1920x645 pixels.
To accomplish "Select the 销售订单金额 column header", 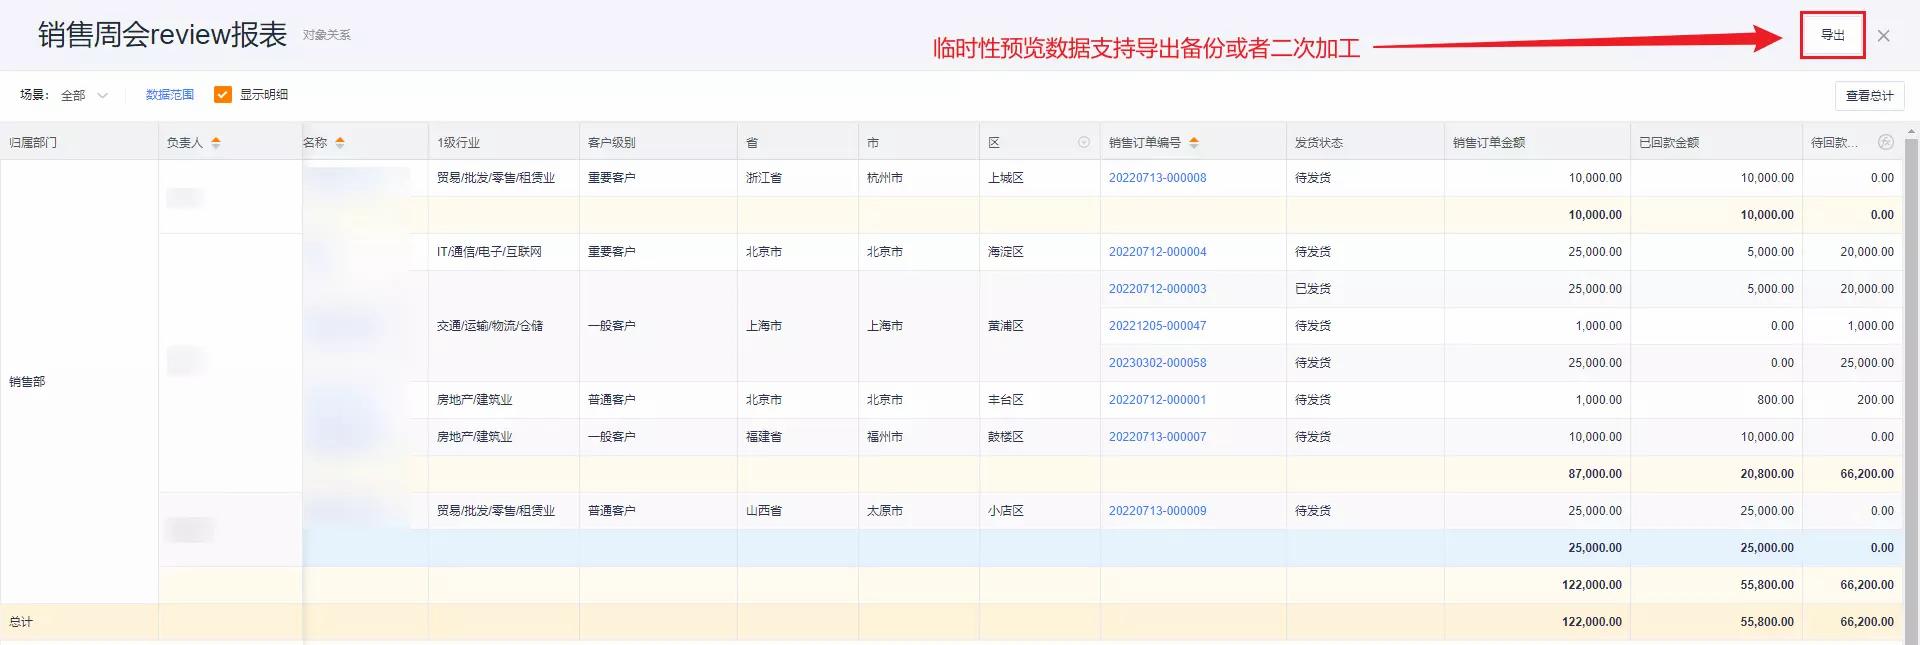I will [1537, 142].
